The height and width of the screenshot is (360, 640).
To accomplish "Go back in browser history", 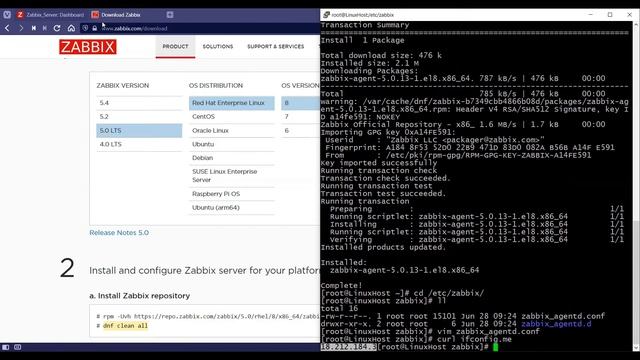I will coord(7,28).
